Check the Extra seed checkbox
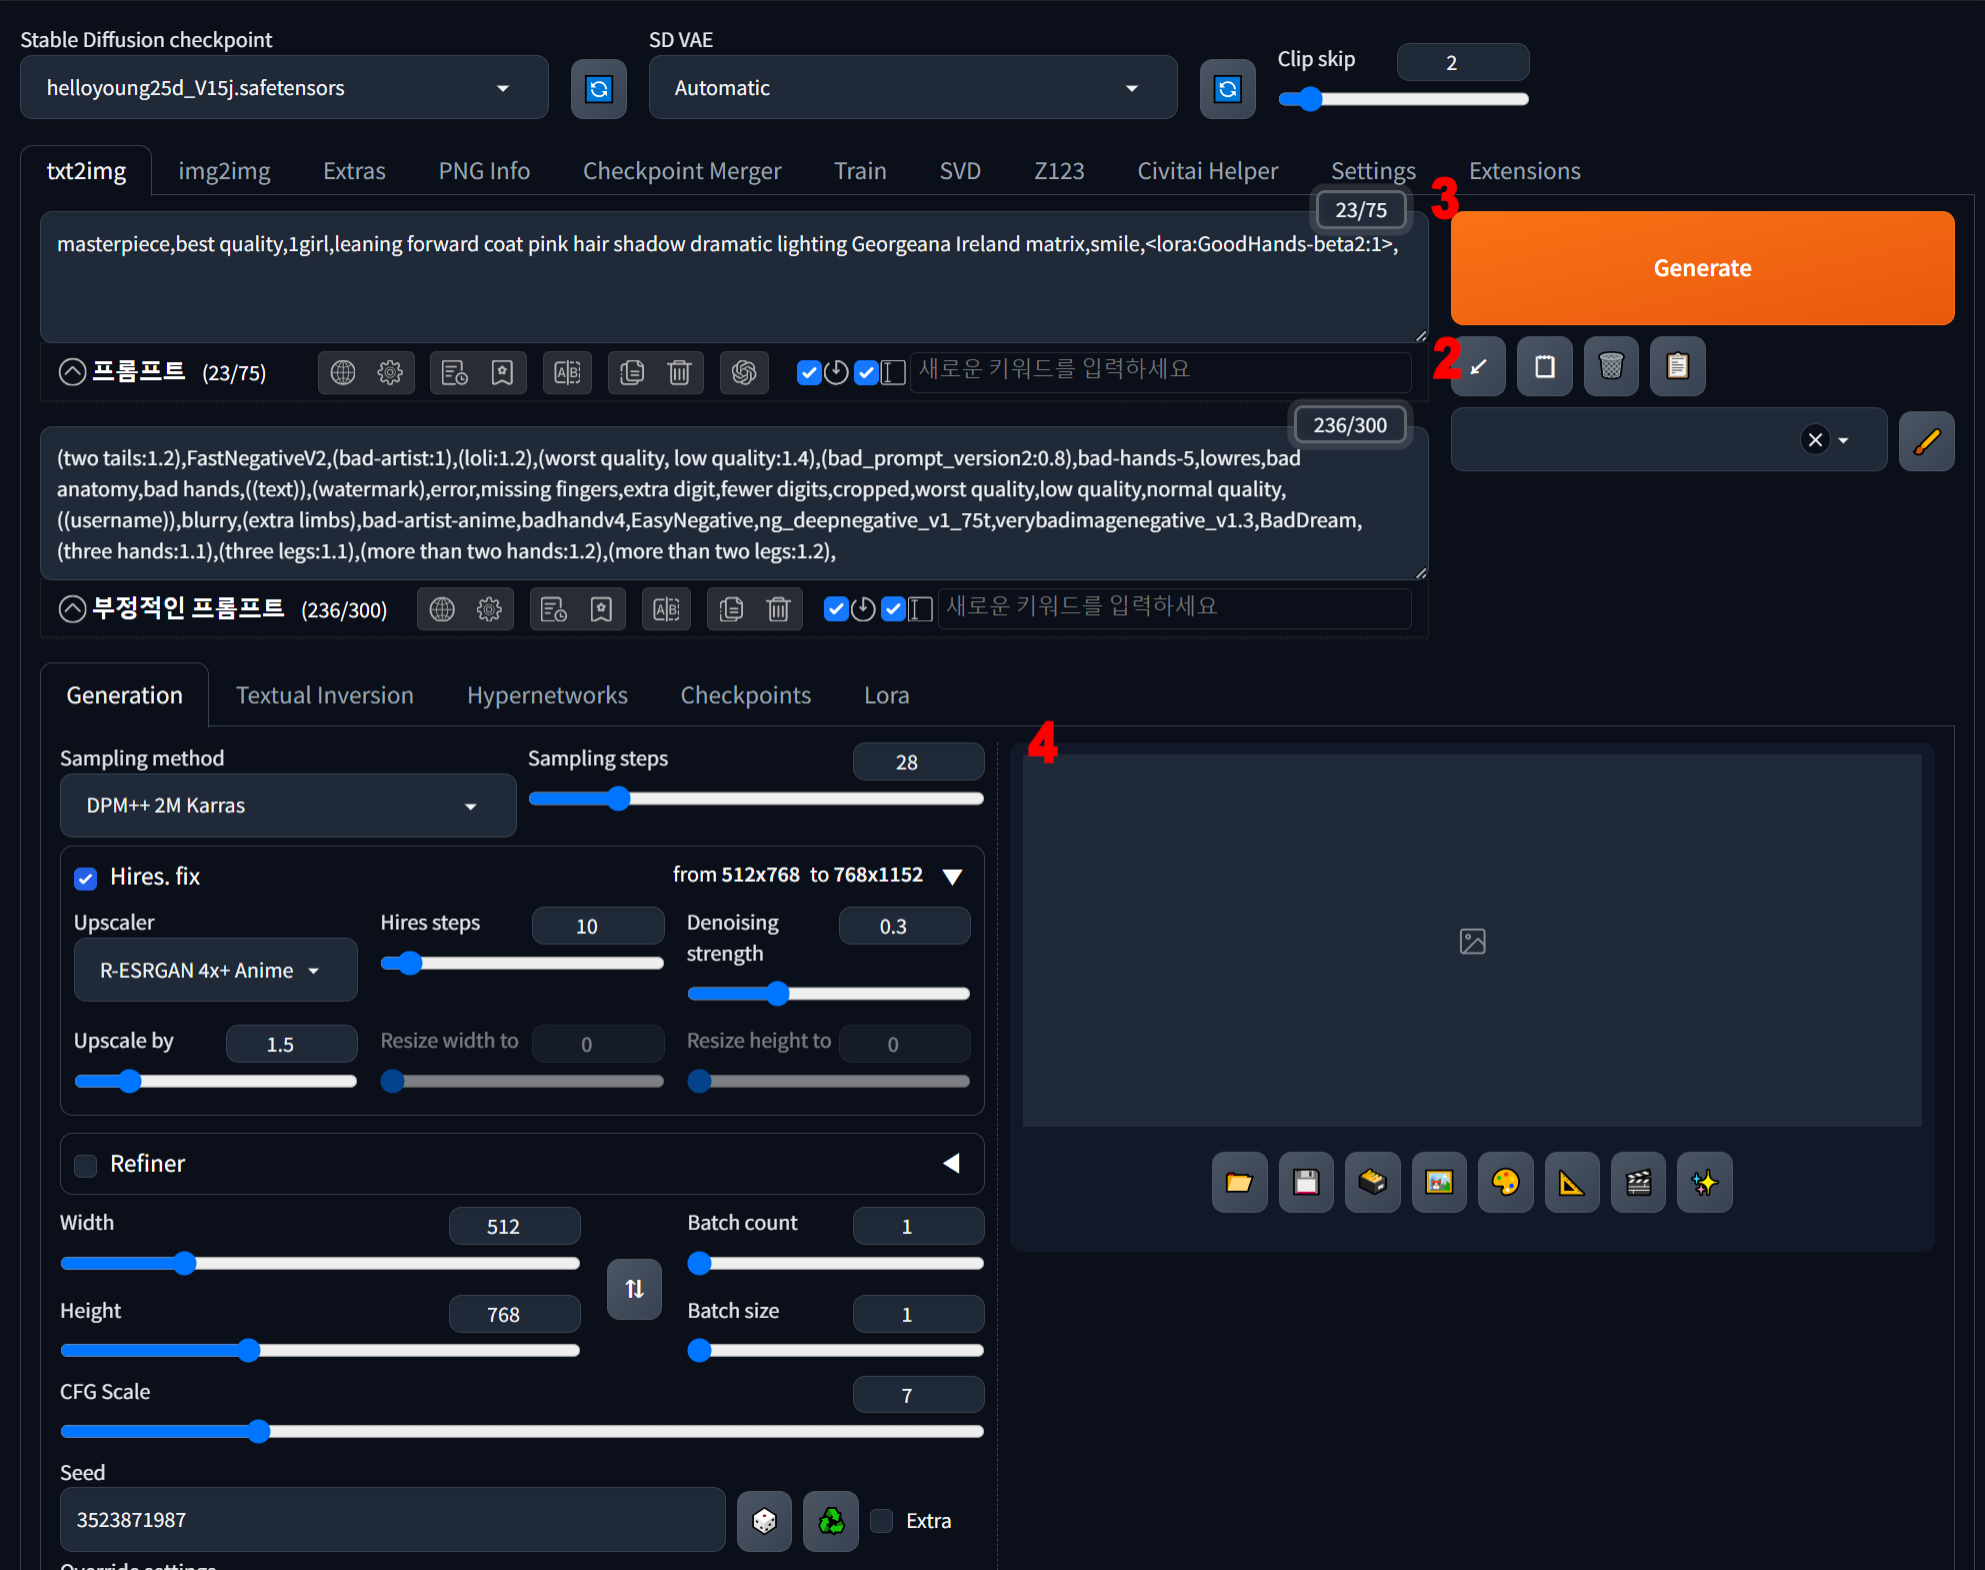The width and height of the screenshot is (1985, 1570). tap(882, 1521)
